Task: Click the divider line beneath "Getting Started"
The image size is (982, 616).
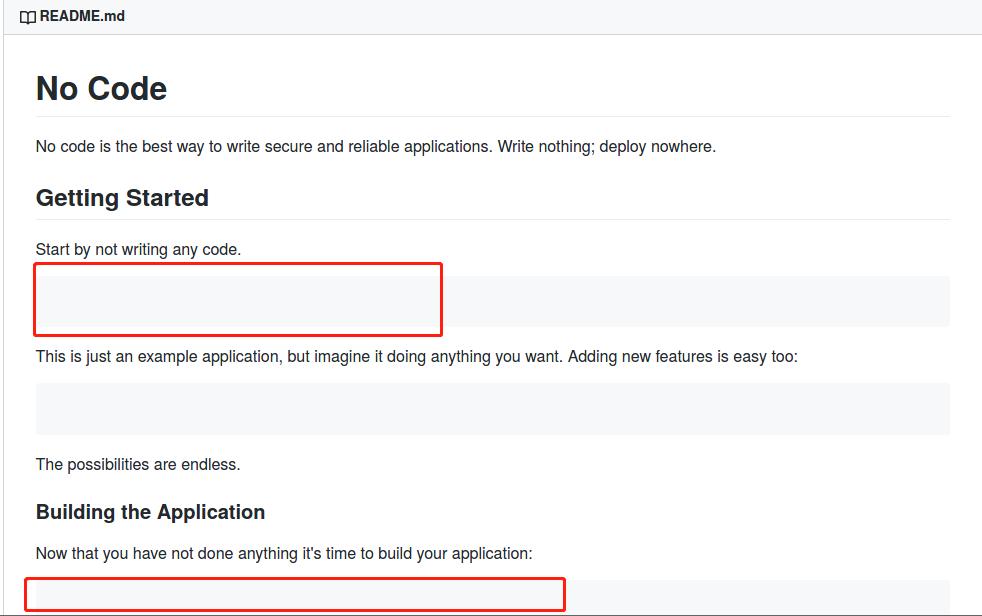Action: pos(492,220)
